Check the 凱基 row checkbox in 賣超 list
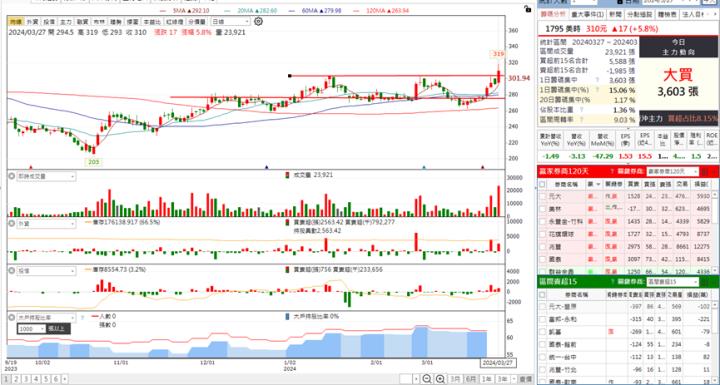The height and width of the screenshot is (385, 720). click(543, 331)
